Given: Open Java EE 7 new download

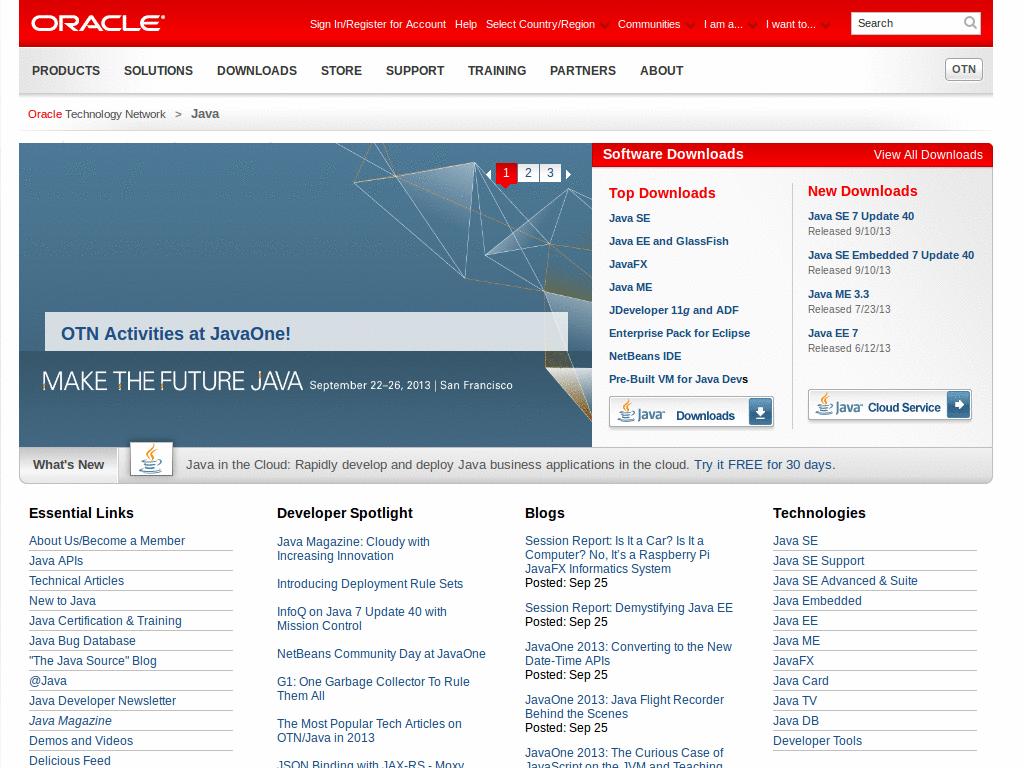Looking at the screenshot, I should (833, 333).
